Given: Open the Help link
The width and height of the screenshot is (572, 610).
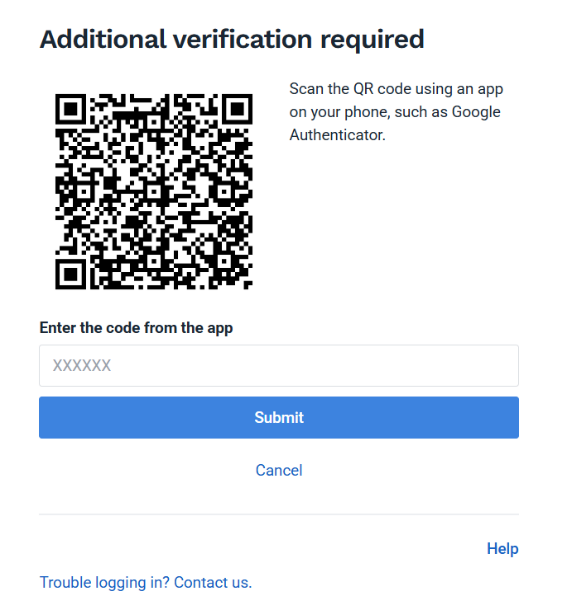Looking at the screenshot, I should pos(502,549).
